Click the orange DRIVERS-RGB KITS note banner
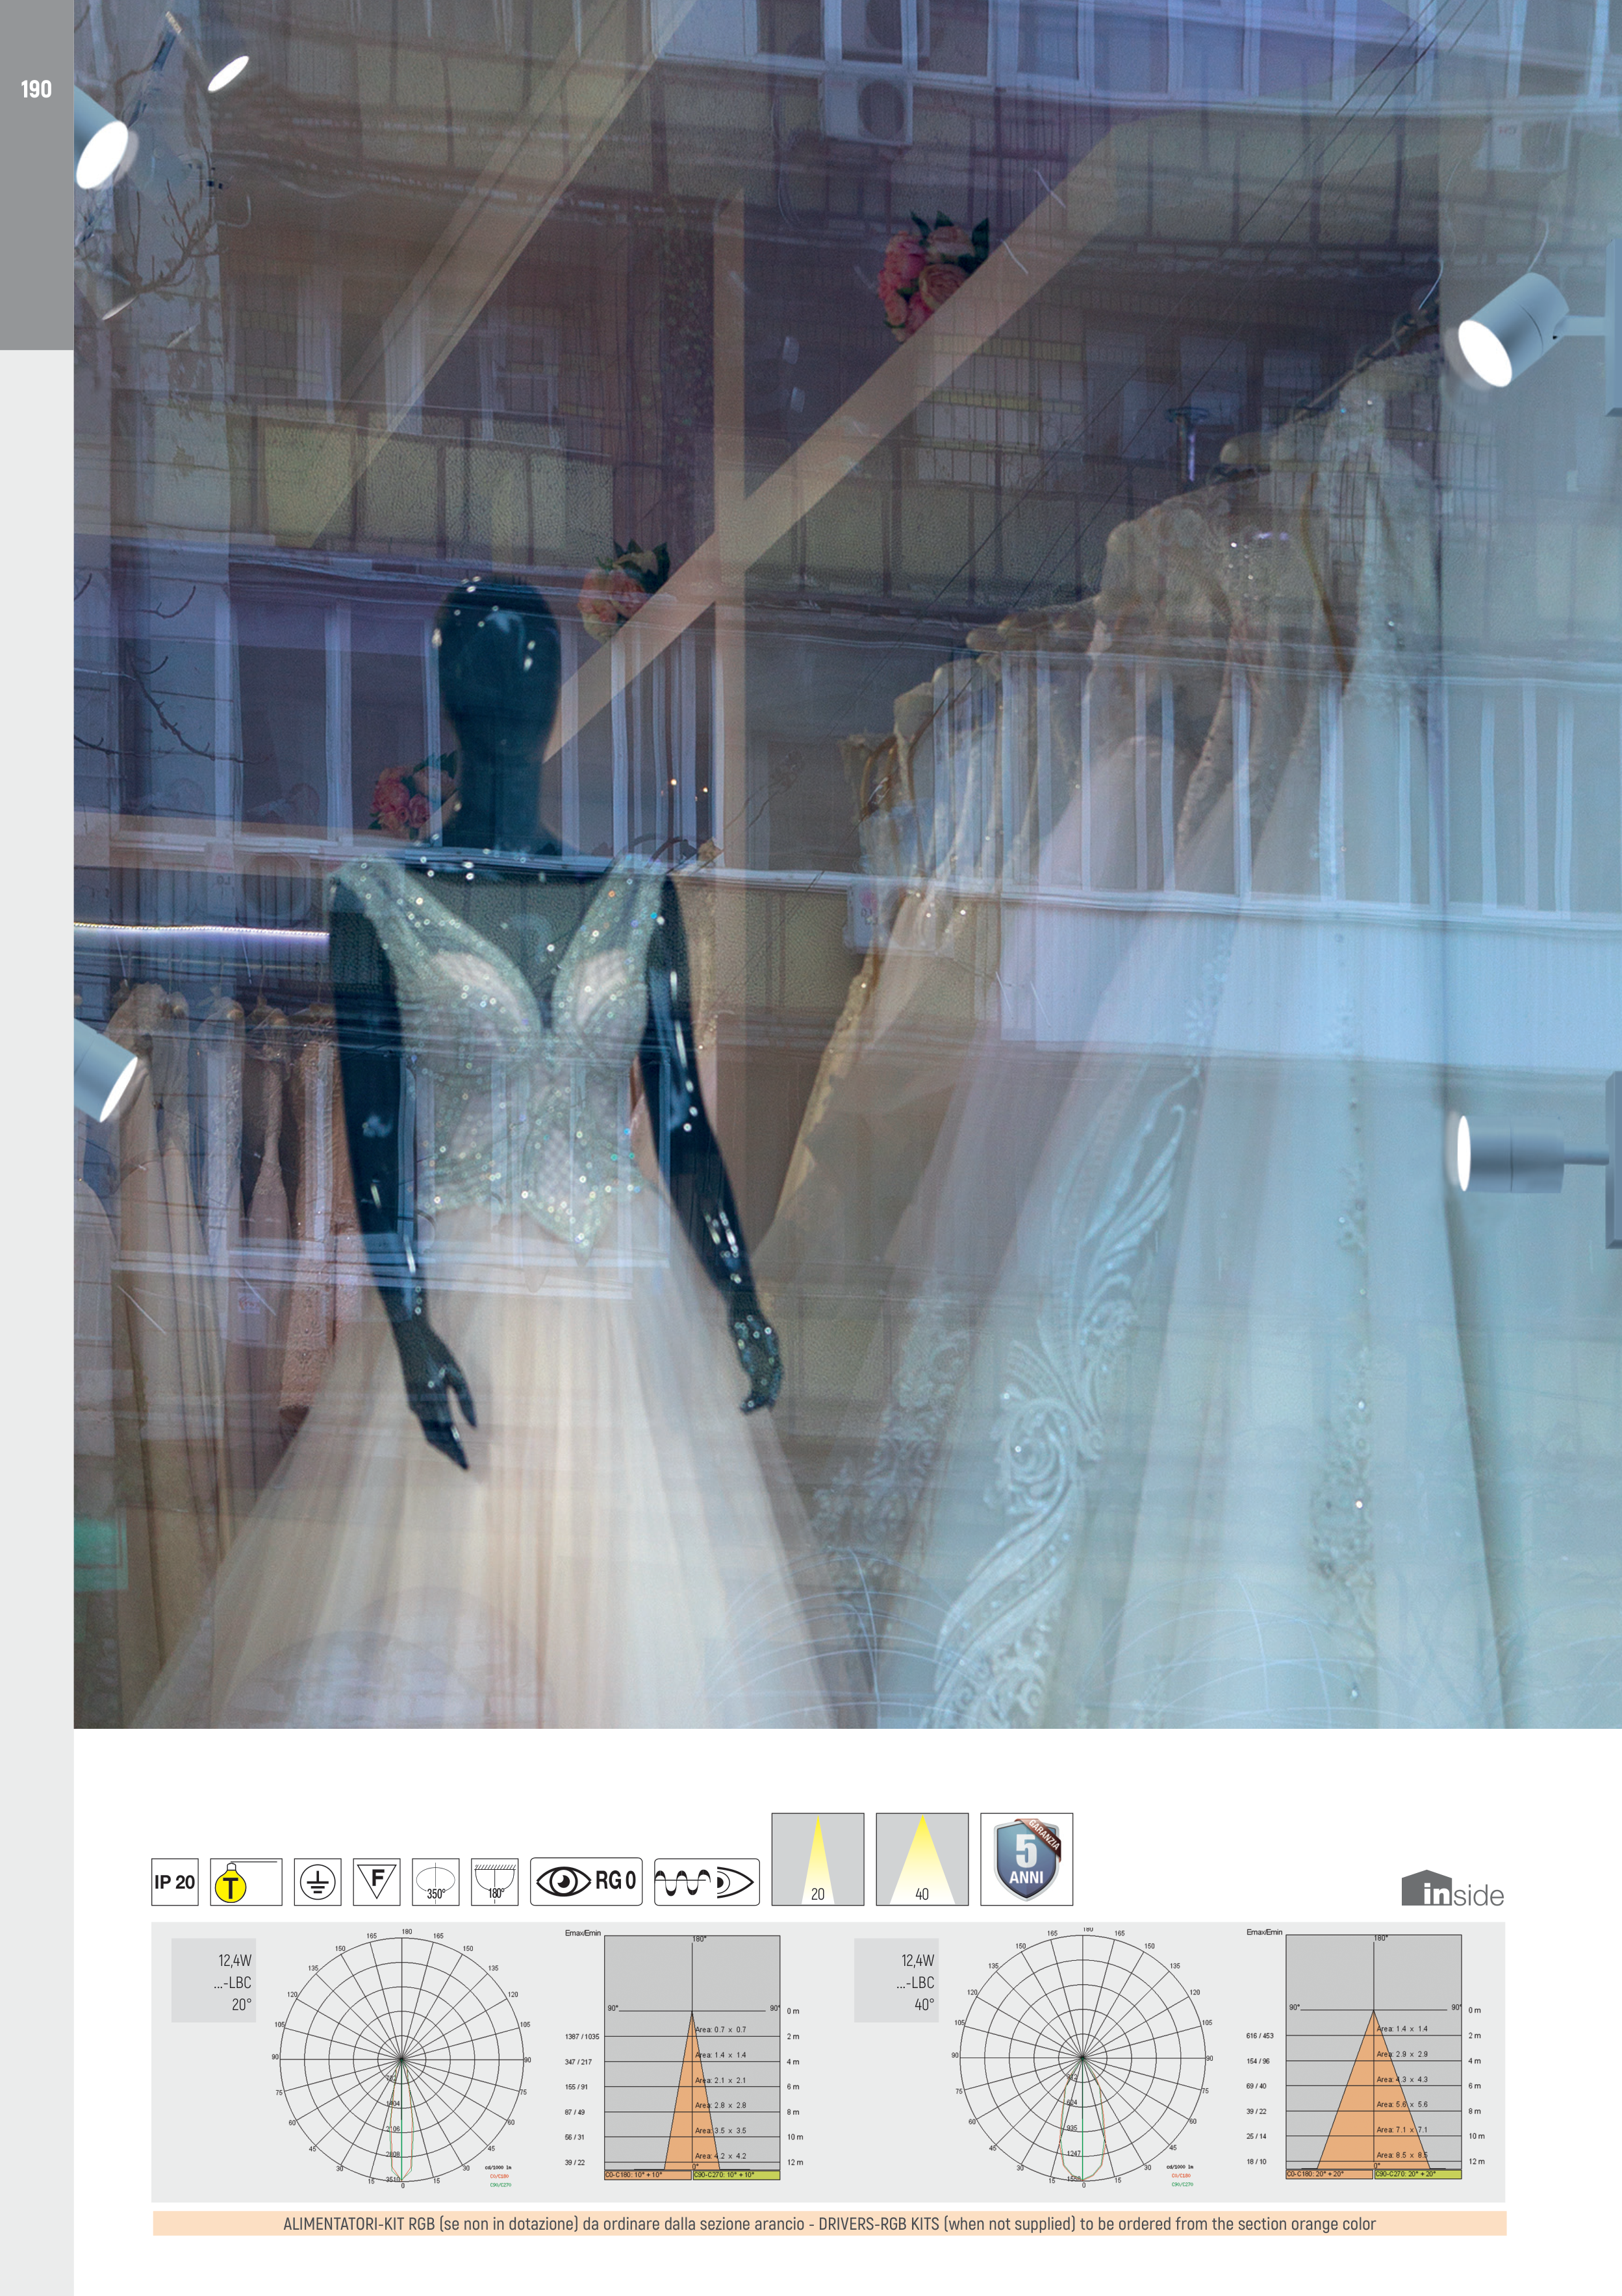The width and height of the screenshot is (1622, 2296). (x=828, y=2224)
